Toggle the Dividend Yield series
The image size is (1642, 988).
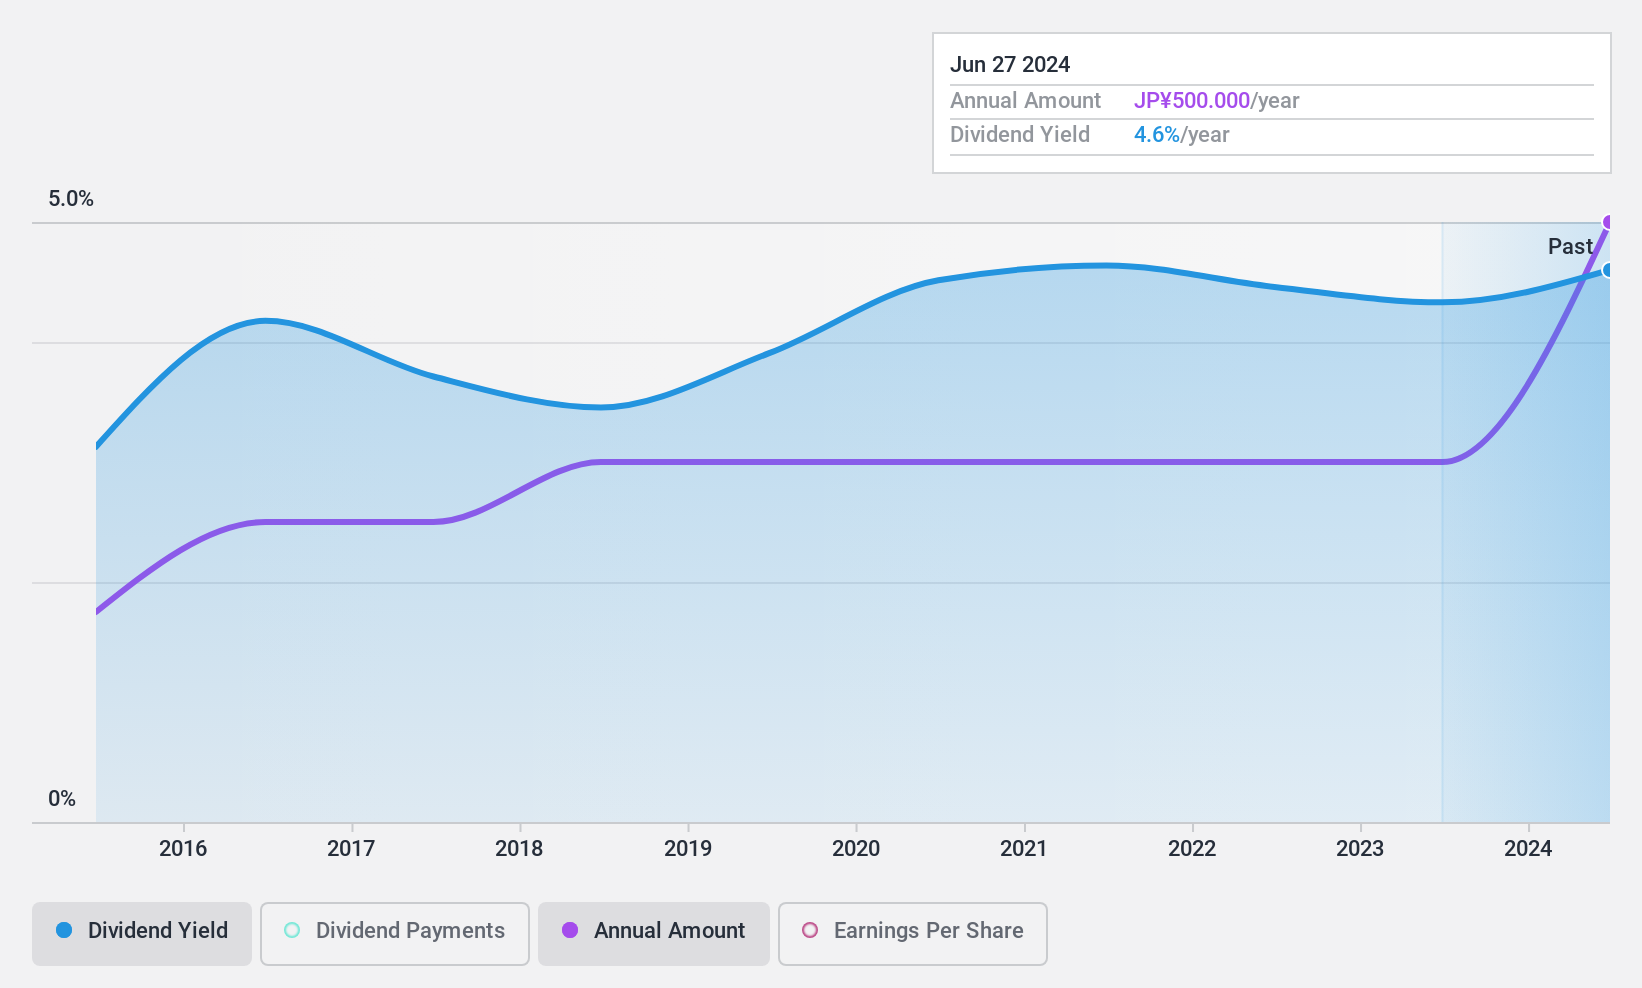tap(142, 933)
